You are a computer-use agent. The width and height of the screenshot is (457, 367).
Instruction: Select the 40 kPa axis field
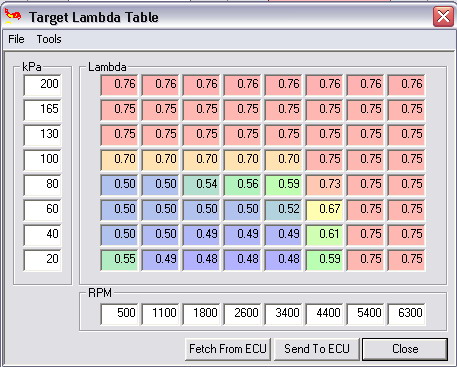coord(43,235)
